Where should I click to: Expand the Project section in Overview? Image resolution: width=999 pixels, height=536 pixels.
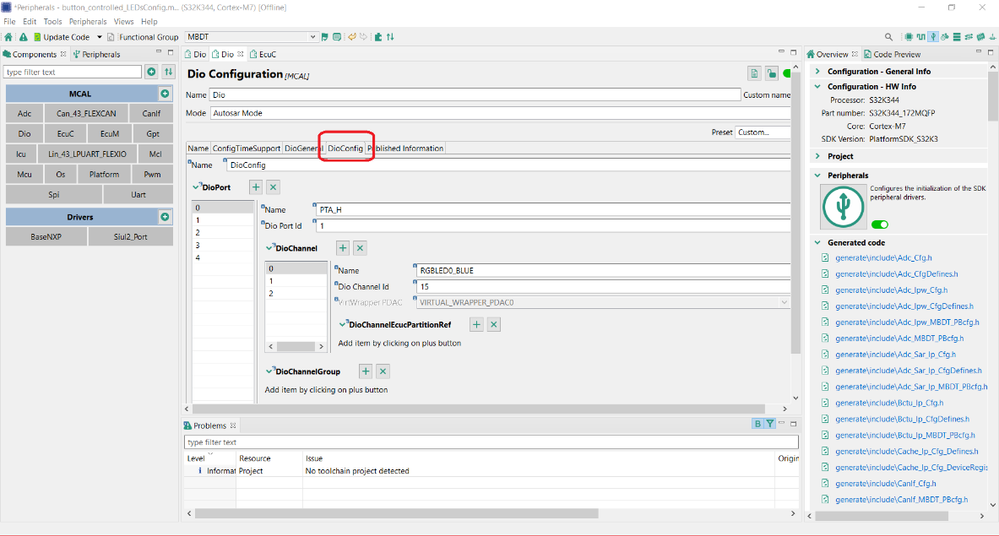click(818, 156)
